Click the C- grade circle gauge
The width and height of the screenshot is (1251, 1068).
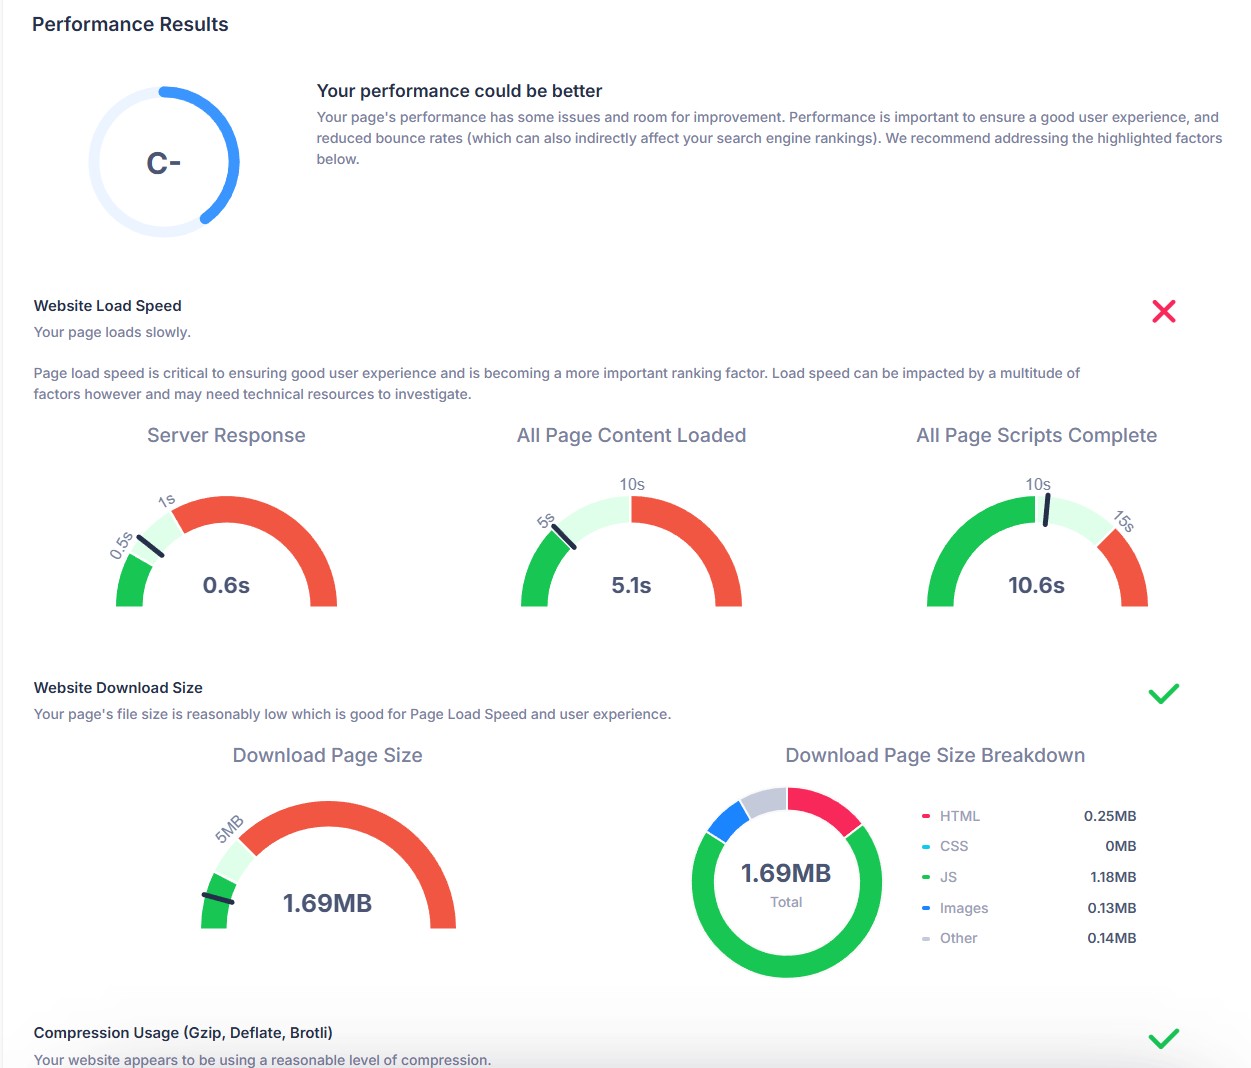pyautogui.click(x=164, y=162)
